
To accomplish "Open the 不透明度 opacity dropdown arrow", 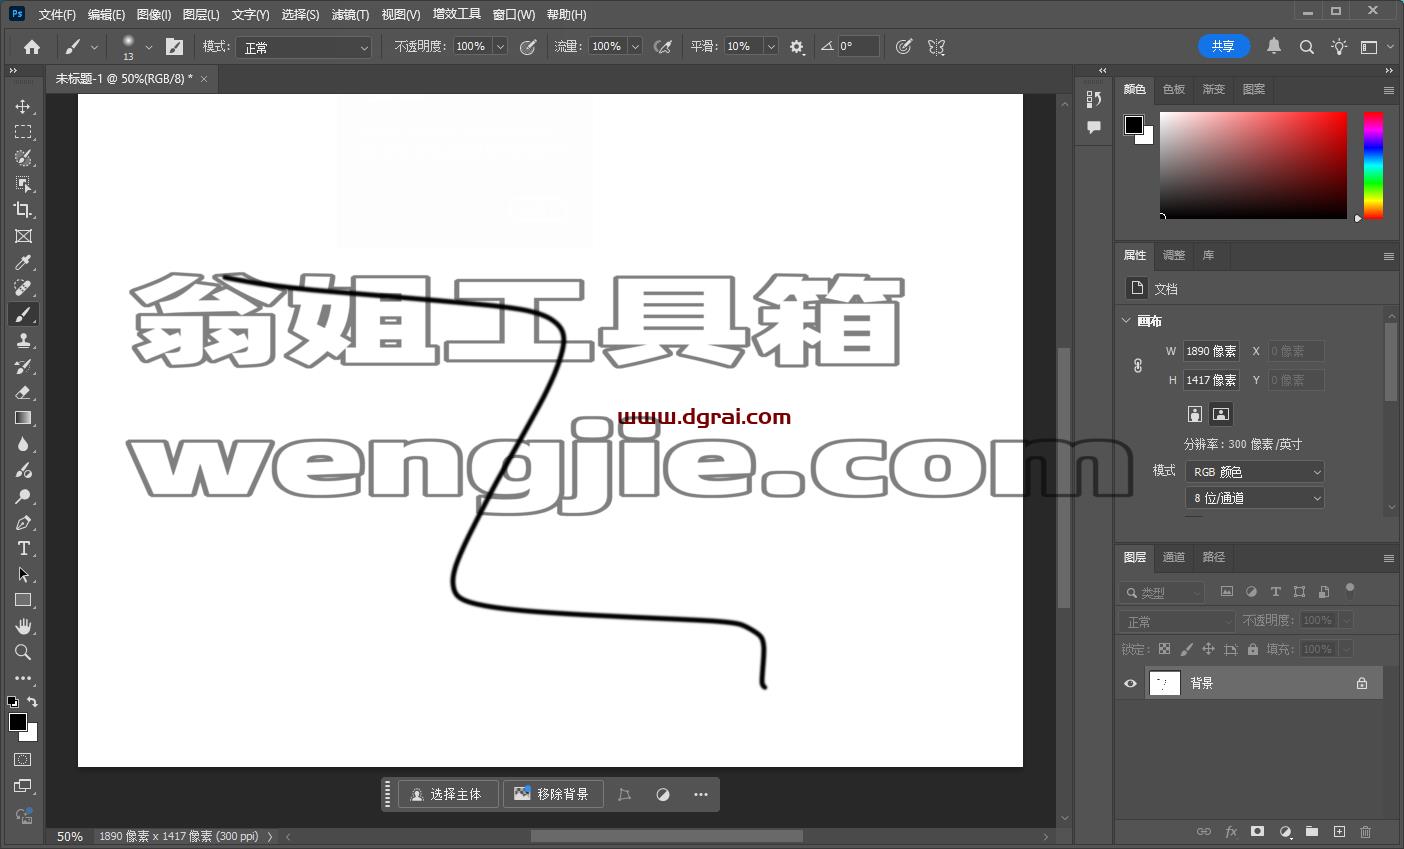I will (500, 47).
